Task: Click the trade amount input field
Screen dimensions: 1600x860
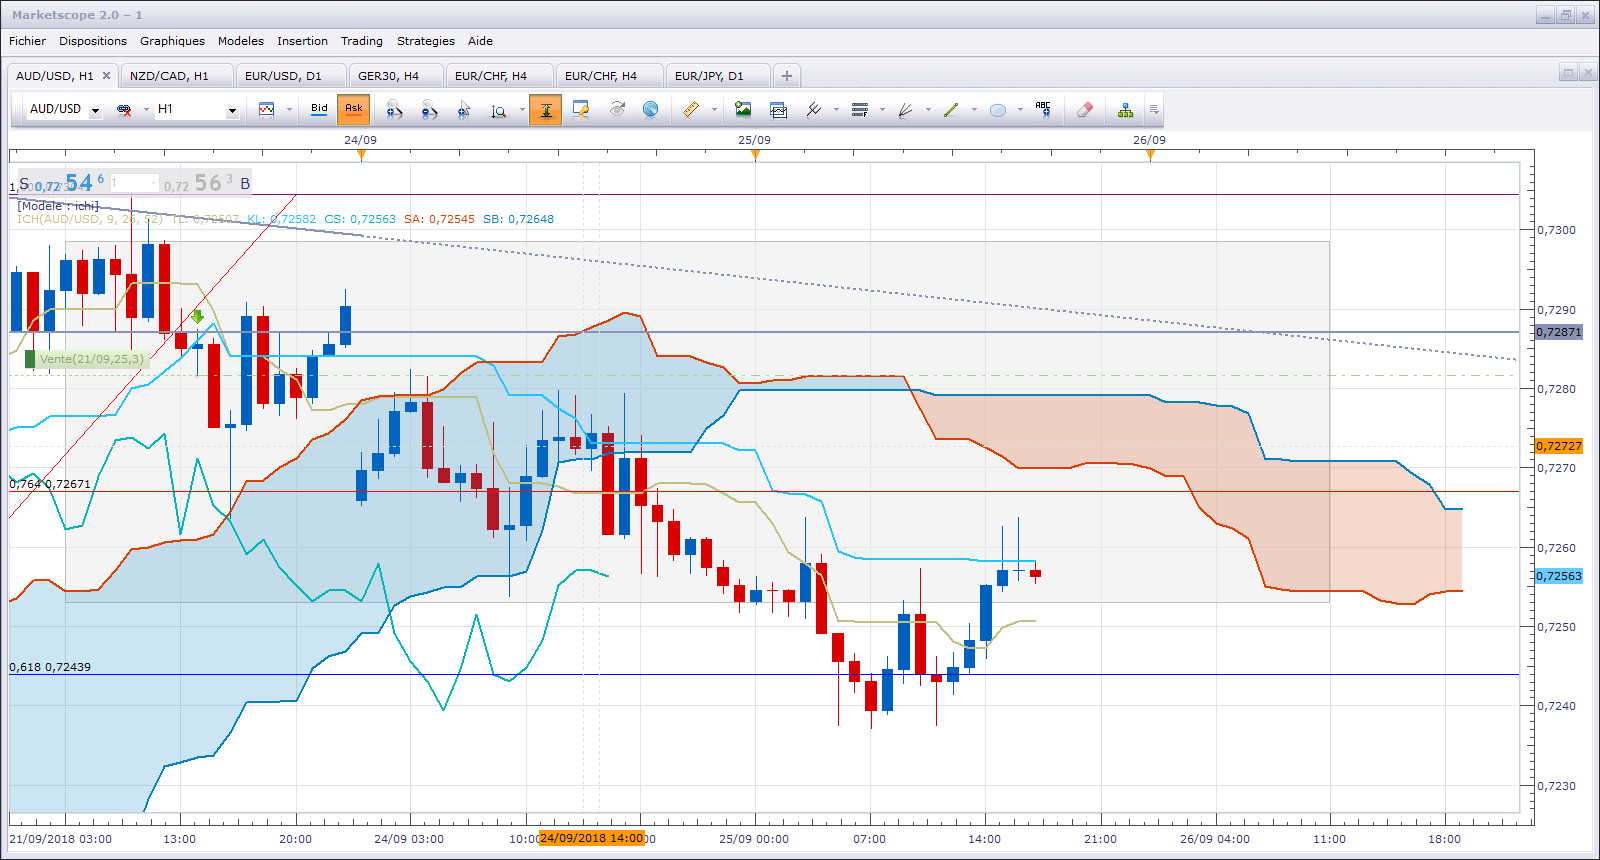Action: pos(134,183)
